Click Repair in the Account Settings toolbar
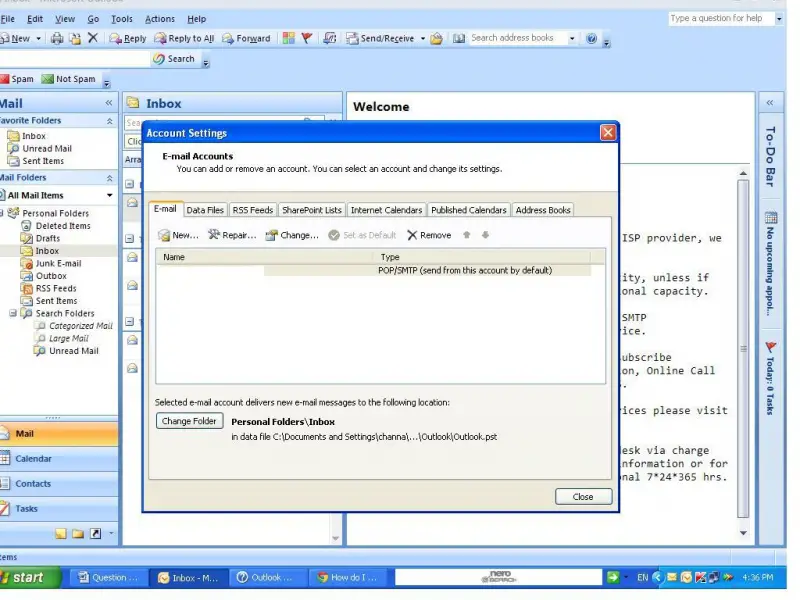Screen dimensions: 800x600 (x=232, y=235)
